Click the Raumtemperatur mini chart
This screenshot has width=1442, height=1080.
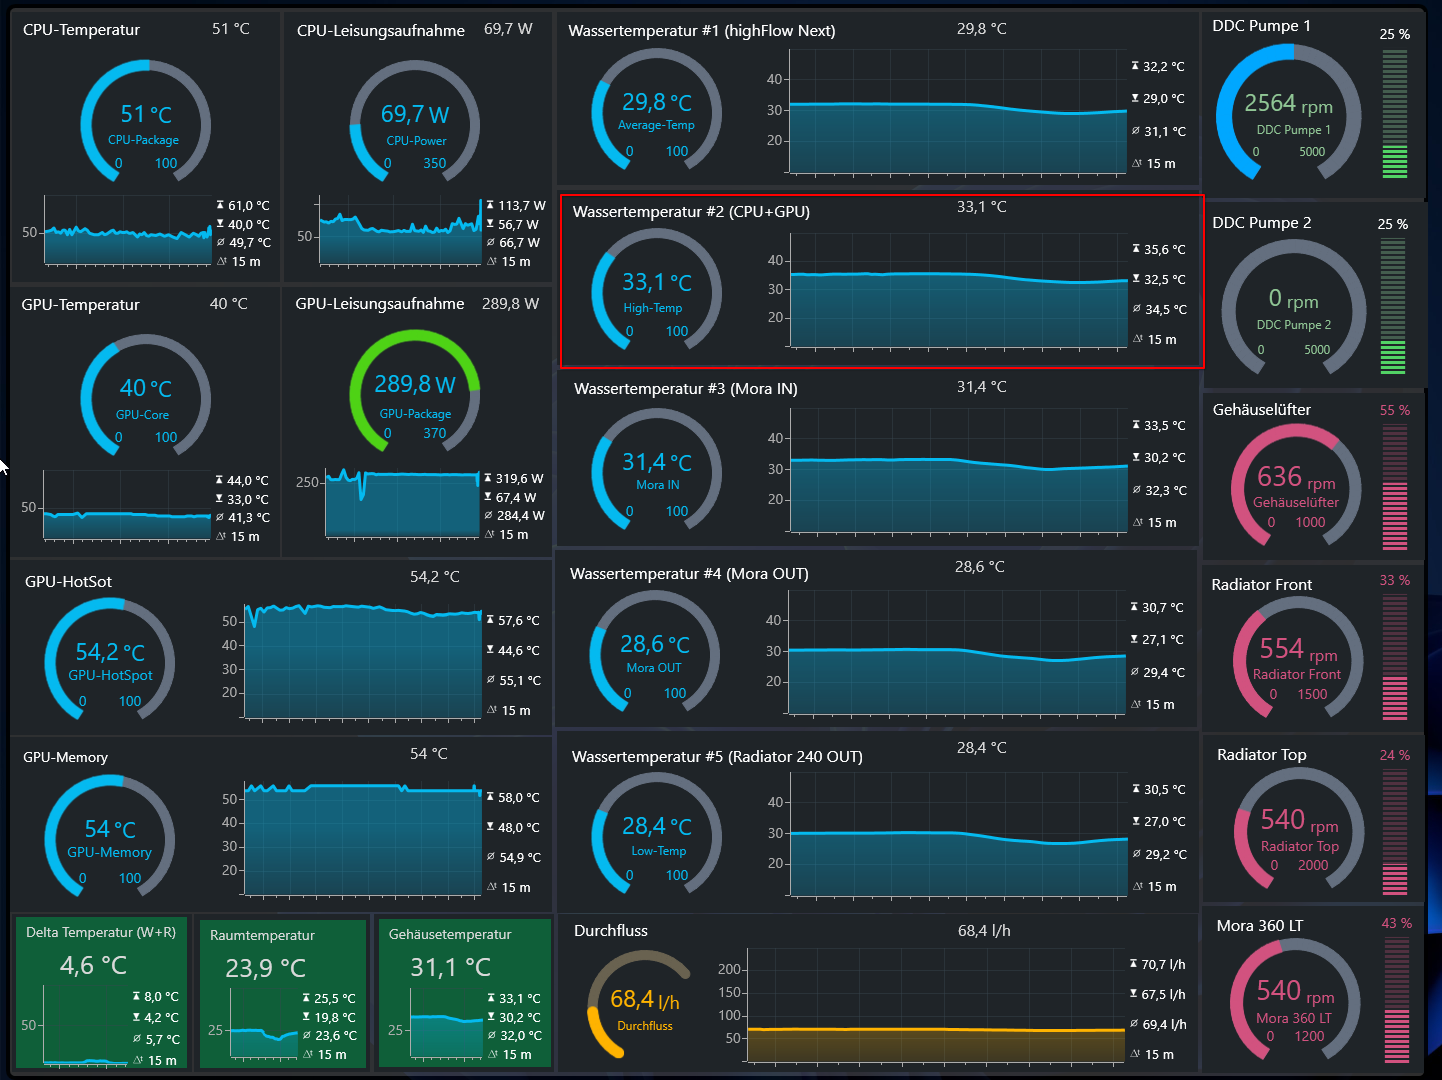click(264, 1024)
